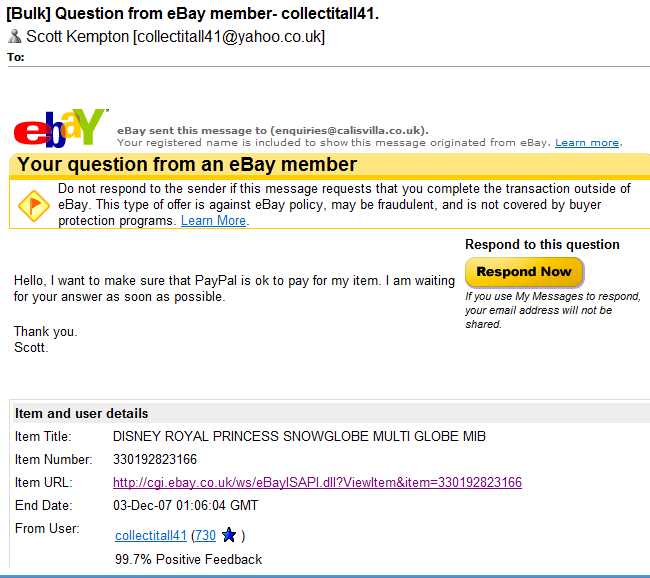Open the Learn more link near registered name
The height and width of the screenshot is (578, 650).
tap(587, 143)
